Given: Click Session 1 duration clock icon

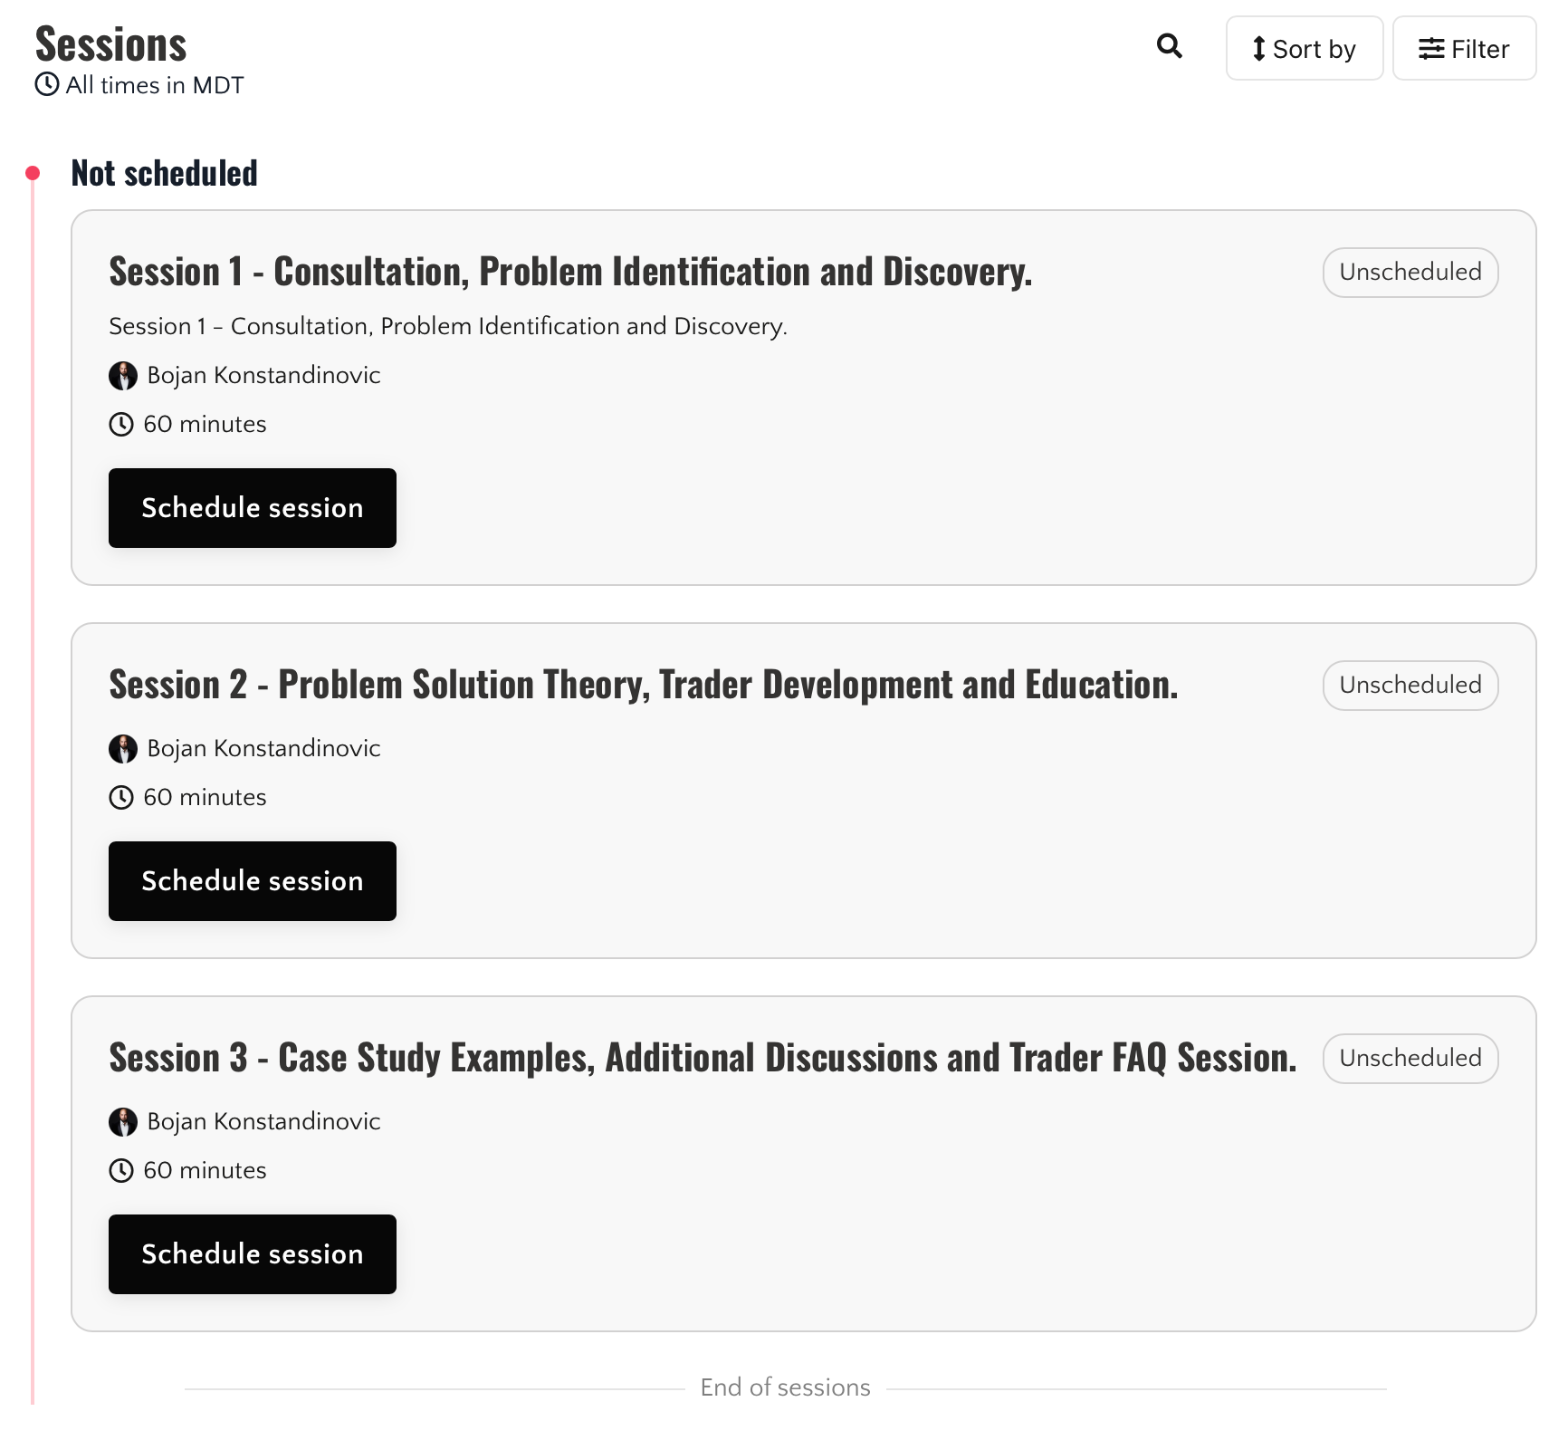Looking at the screenshot, I should click(x=121, y=425).
